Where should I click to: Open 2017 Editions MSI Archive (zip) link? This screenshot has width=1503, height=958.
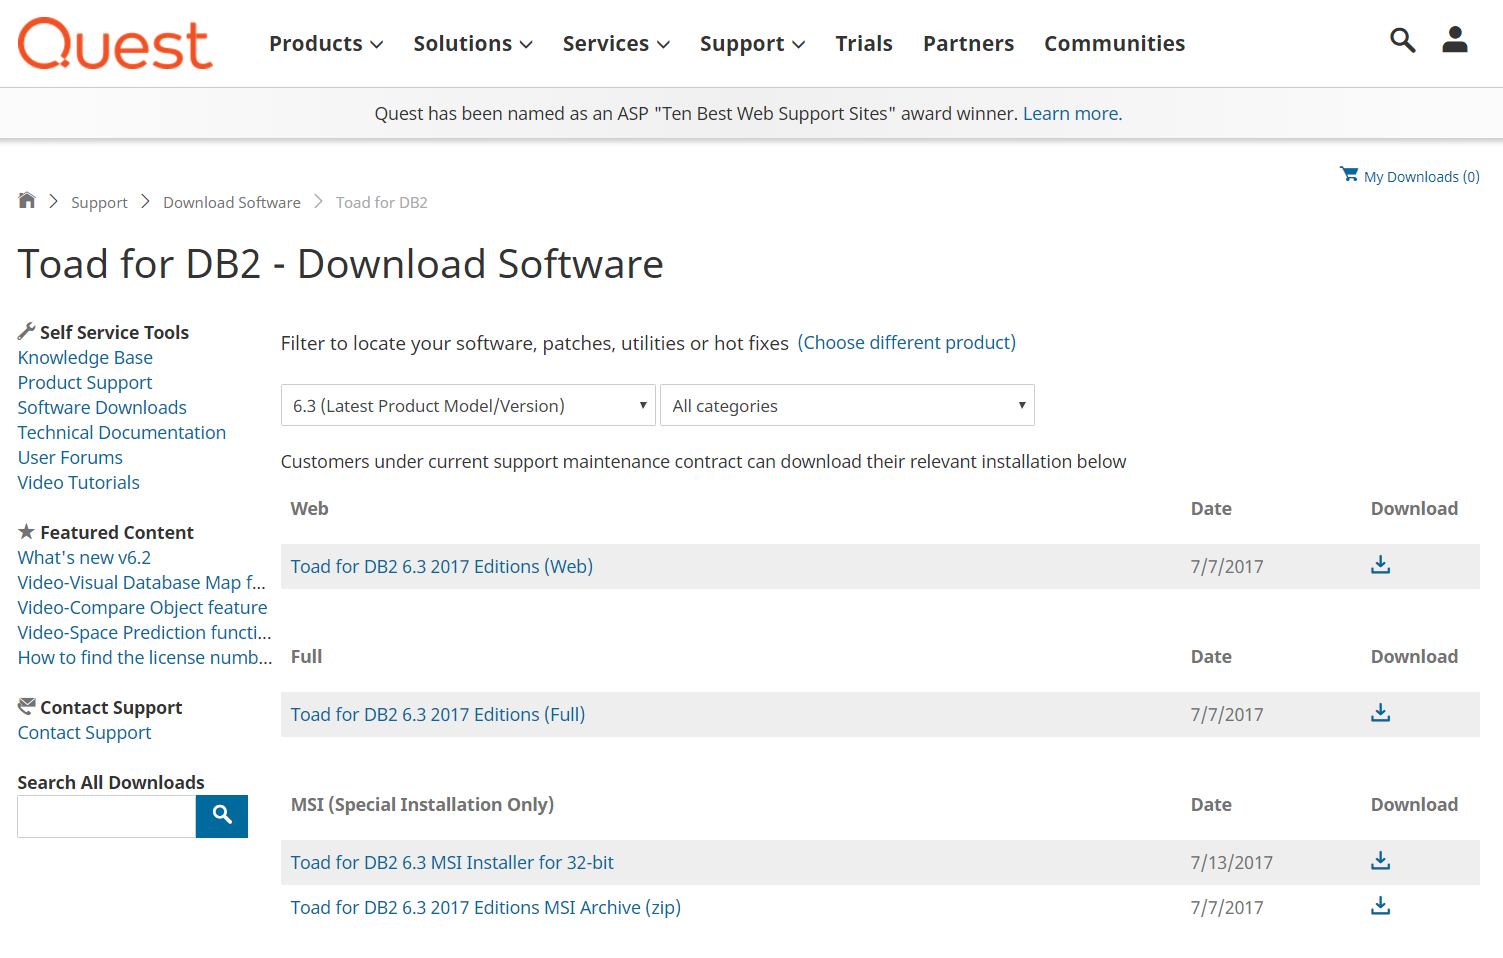486,908
